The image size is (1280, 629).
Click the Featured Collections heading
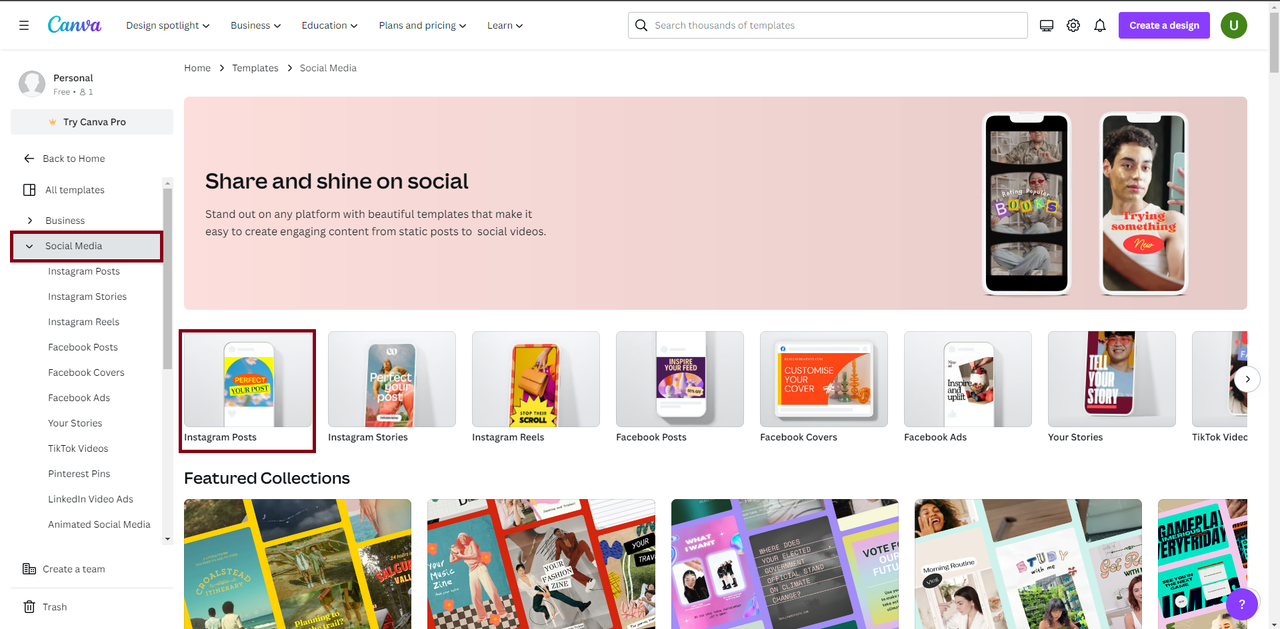267,478
